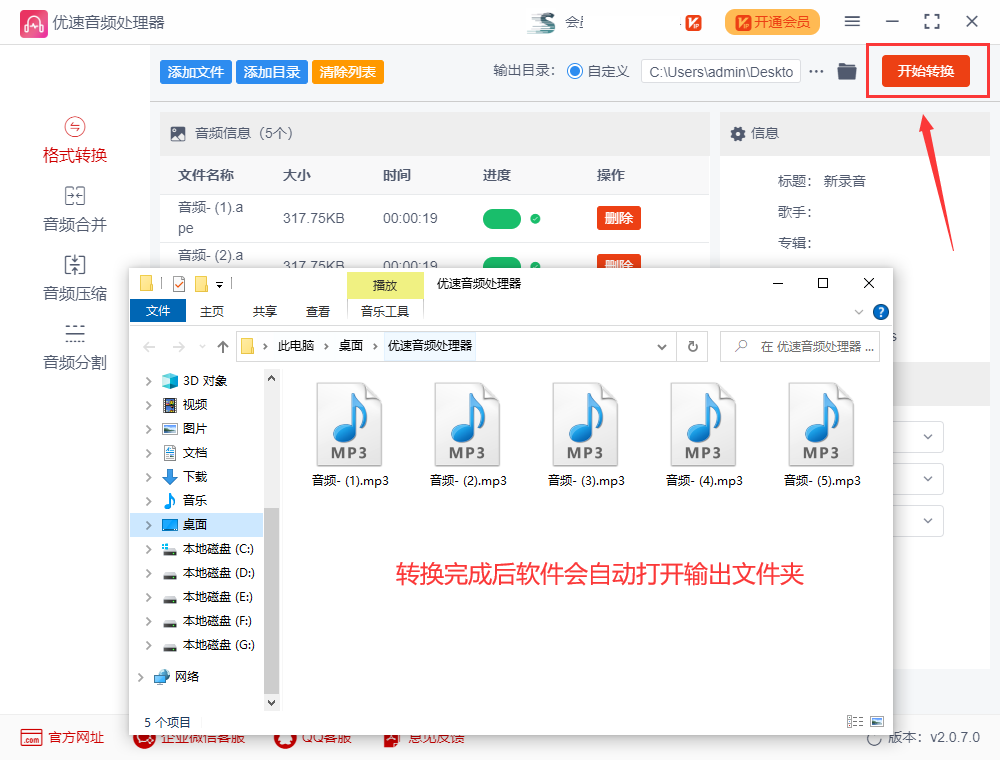The height and width of the screenshot is (760, 1000).
Task: Open the output path options via ...
Action: point(815,71)
